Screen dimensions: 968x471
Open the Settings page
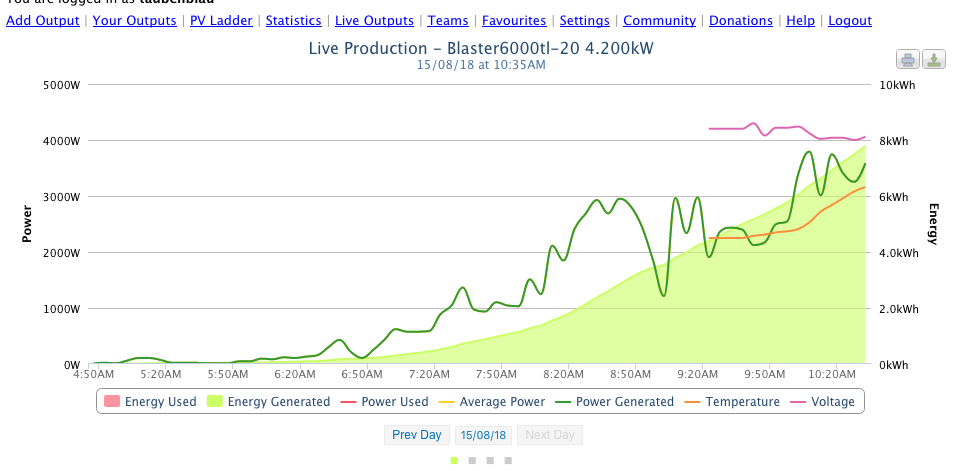pos(585,20)
